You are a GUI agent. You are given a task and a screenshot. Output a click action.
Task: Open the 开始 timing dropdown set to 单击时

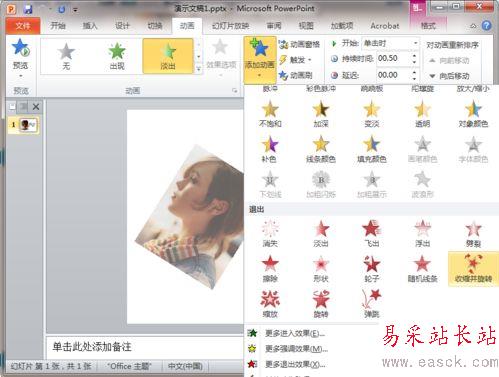pyautogui.click(x=390, y=43)
